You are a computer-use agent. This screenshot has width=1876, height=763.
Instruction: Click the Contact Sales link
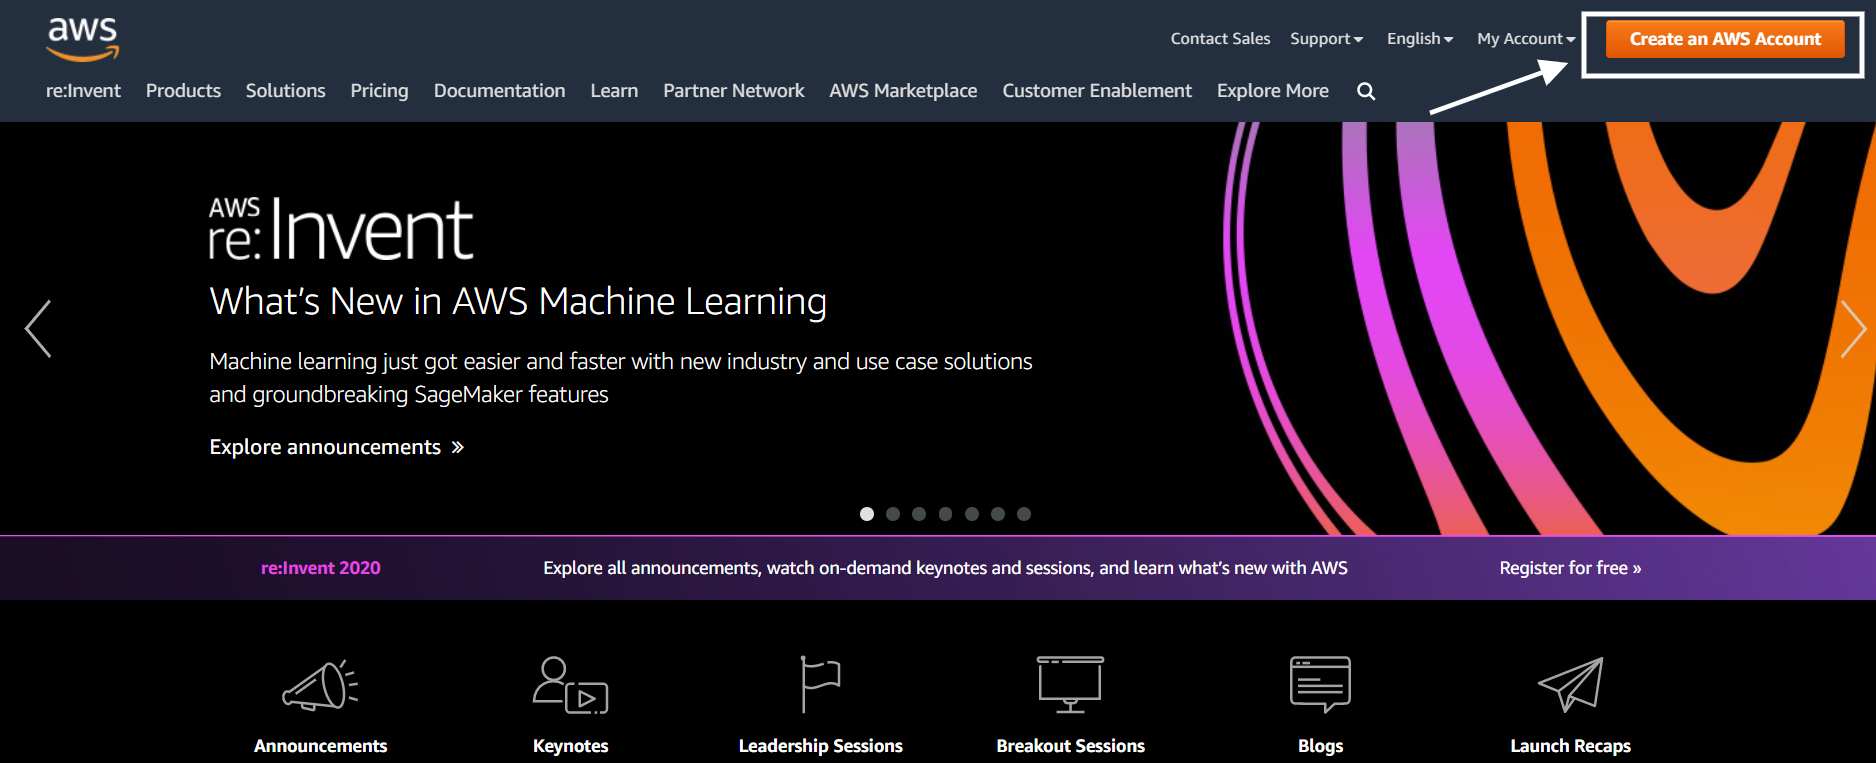(x=1220, y=39)
